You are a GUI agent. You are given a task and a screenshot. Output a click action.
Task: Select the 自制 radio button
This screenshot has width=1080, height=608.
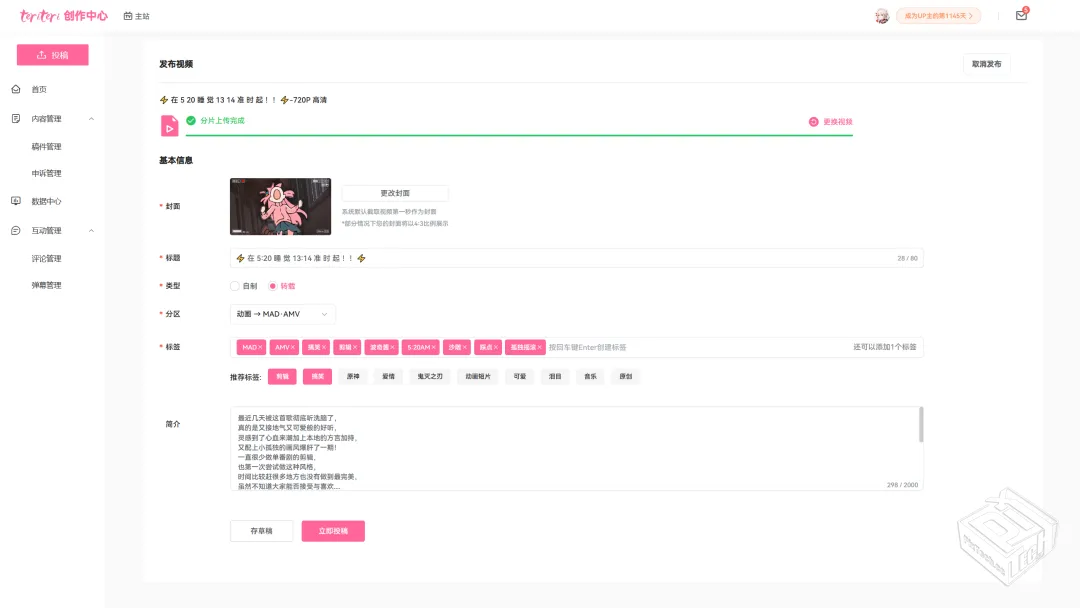[x=235, y=286]
